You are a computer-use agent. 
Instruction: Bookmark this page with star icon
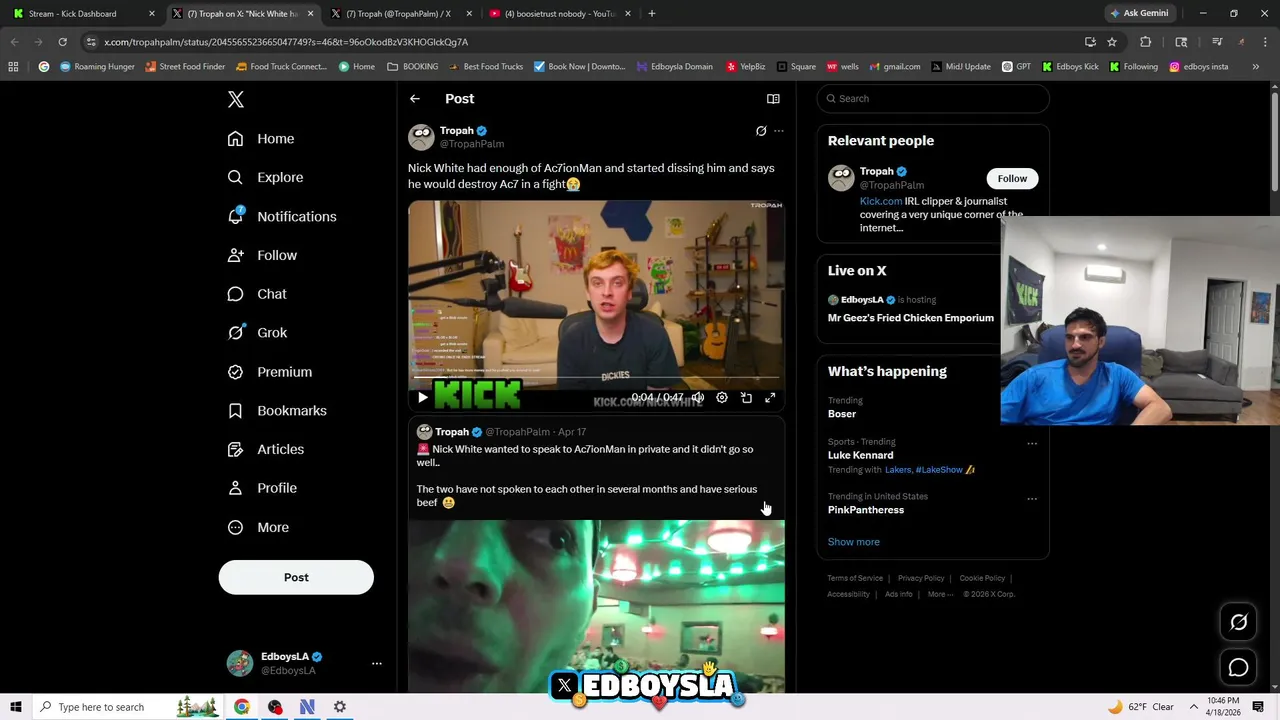(x=1112, y=42)
